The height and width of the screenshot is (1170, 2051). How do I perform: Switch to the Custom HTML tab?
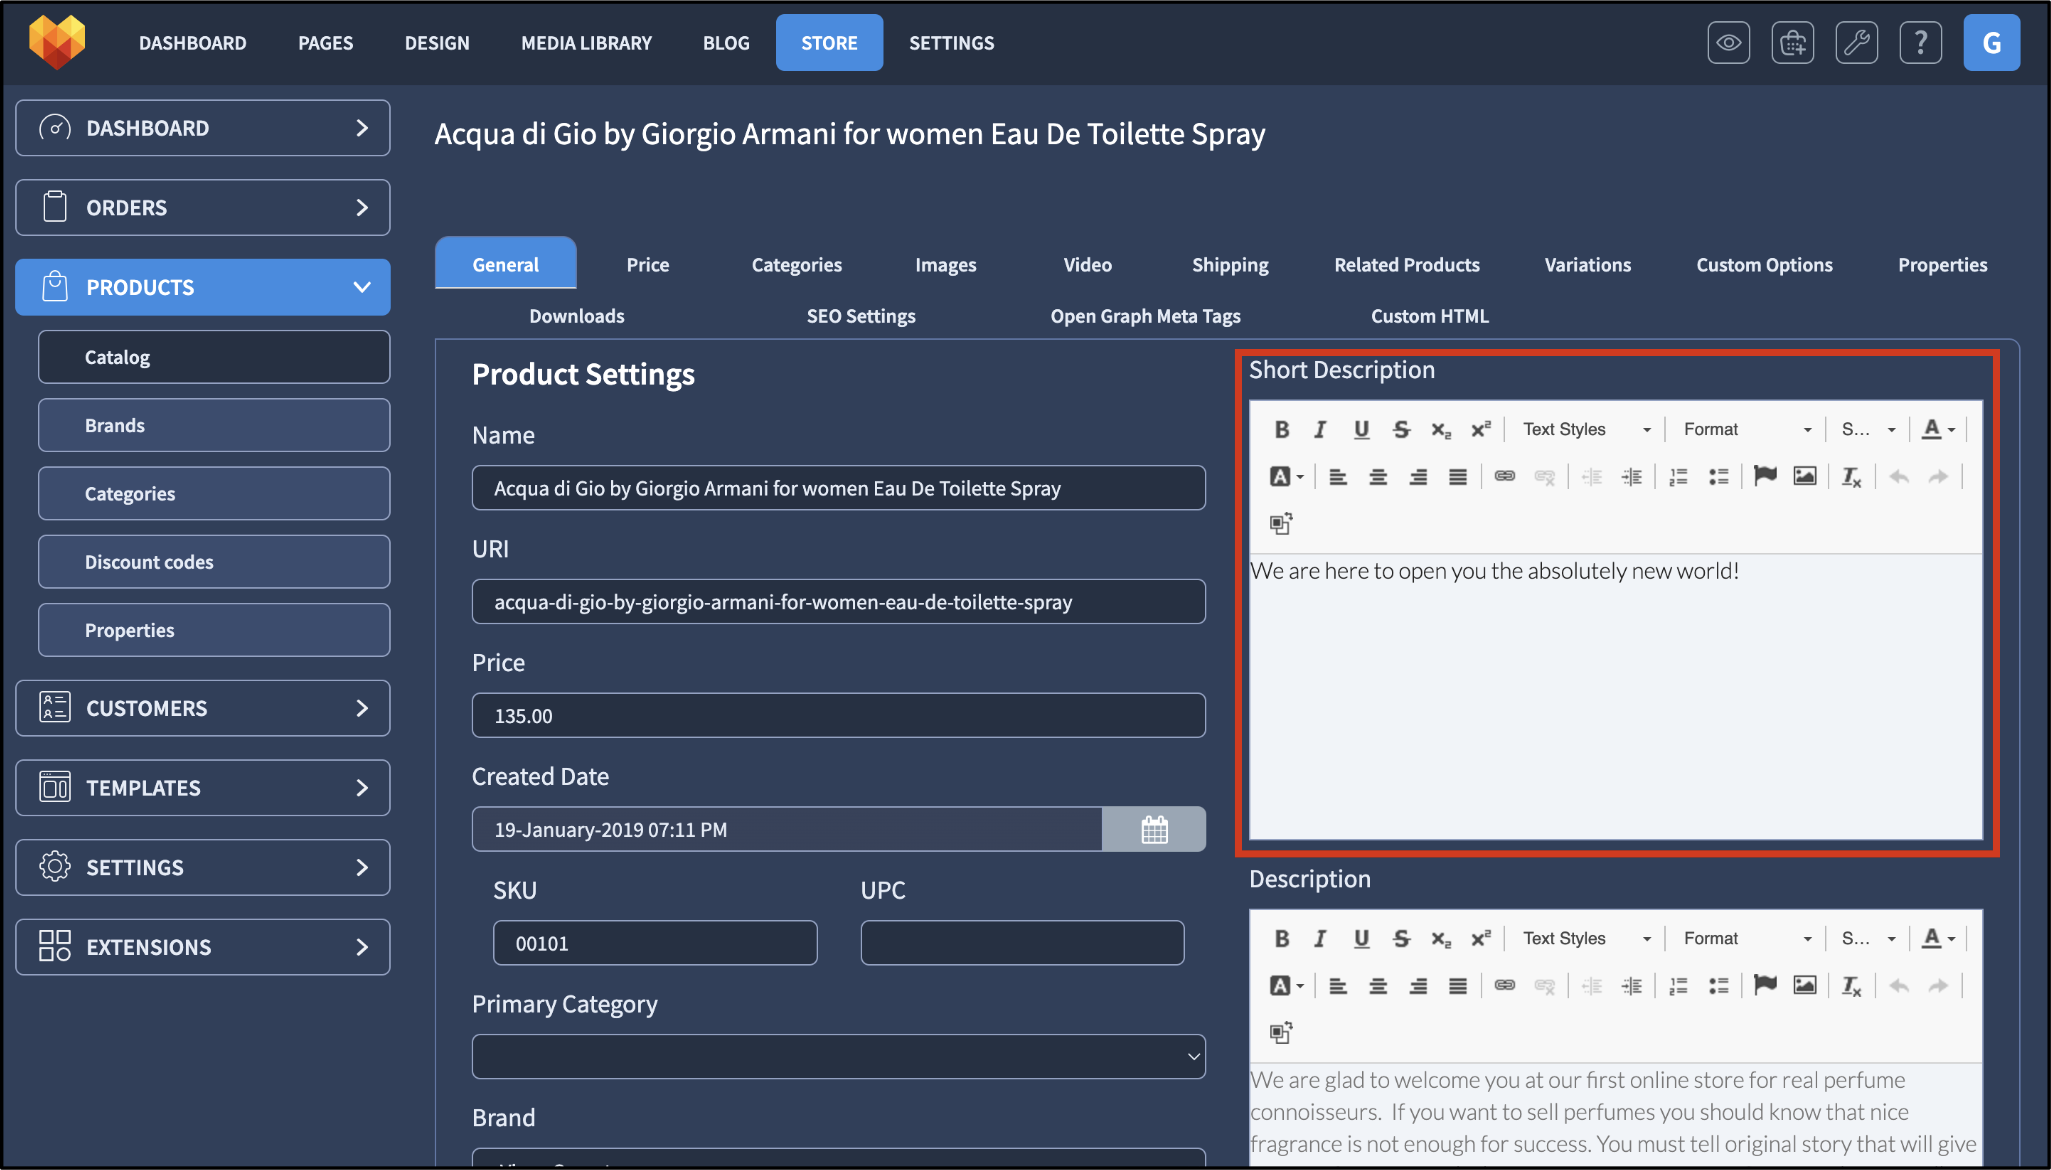click(x=1429, y=316)
